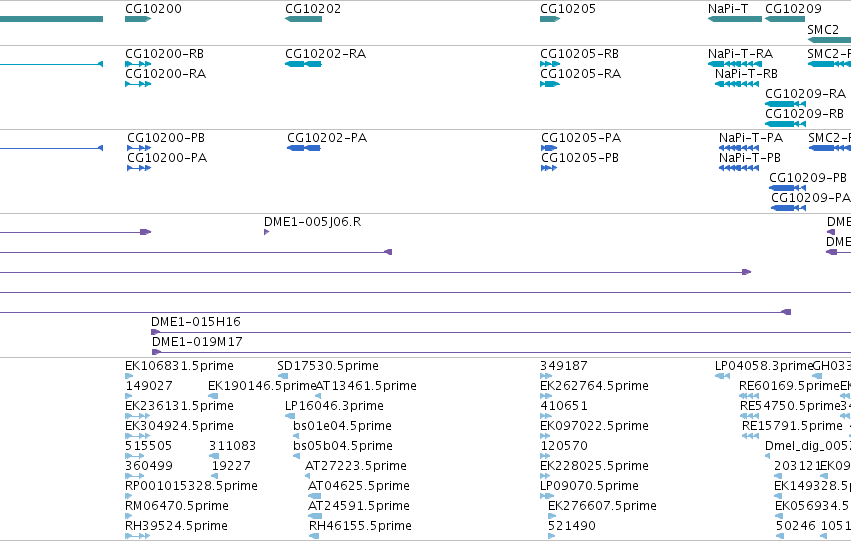This screenshot has height=541, width=851.
Task: Select the CG10200 gene label
Action: 153,9
